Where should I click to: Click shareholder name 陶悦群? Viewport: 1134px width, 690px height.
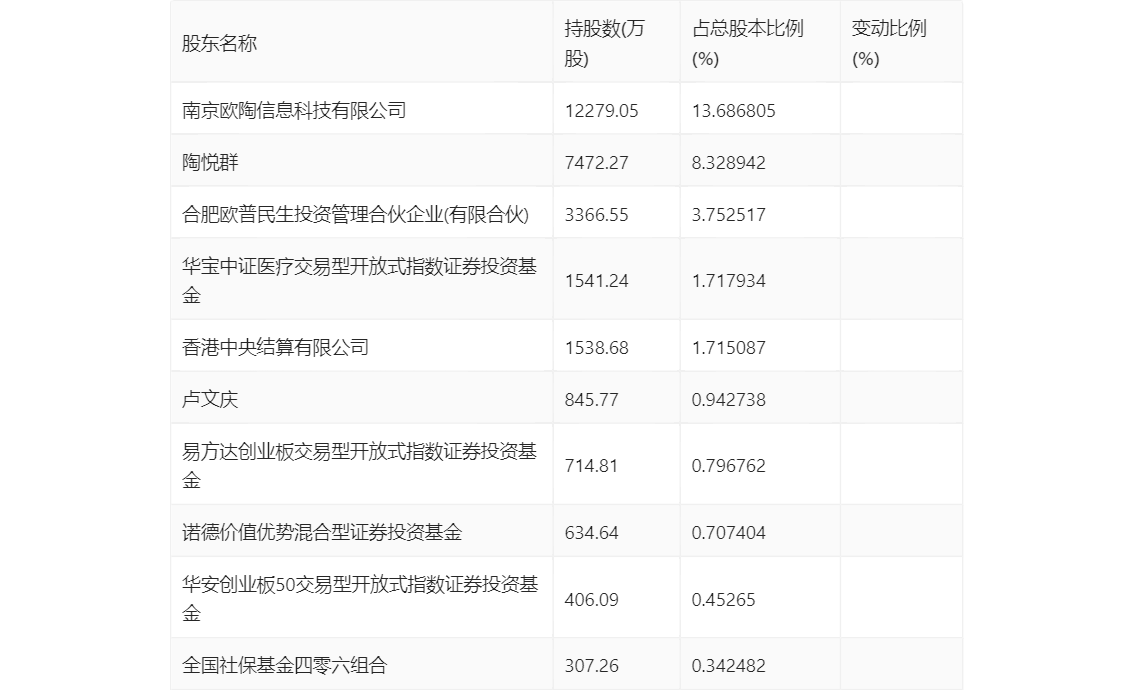click(x=210, y=163)
